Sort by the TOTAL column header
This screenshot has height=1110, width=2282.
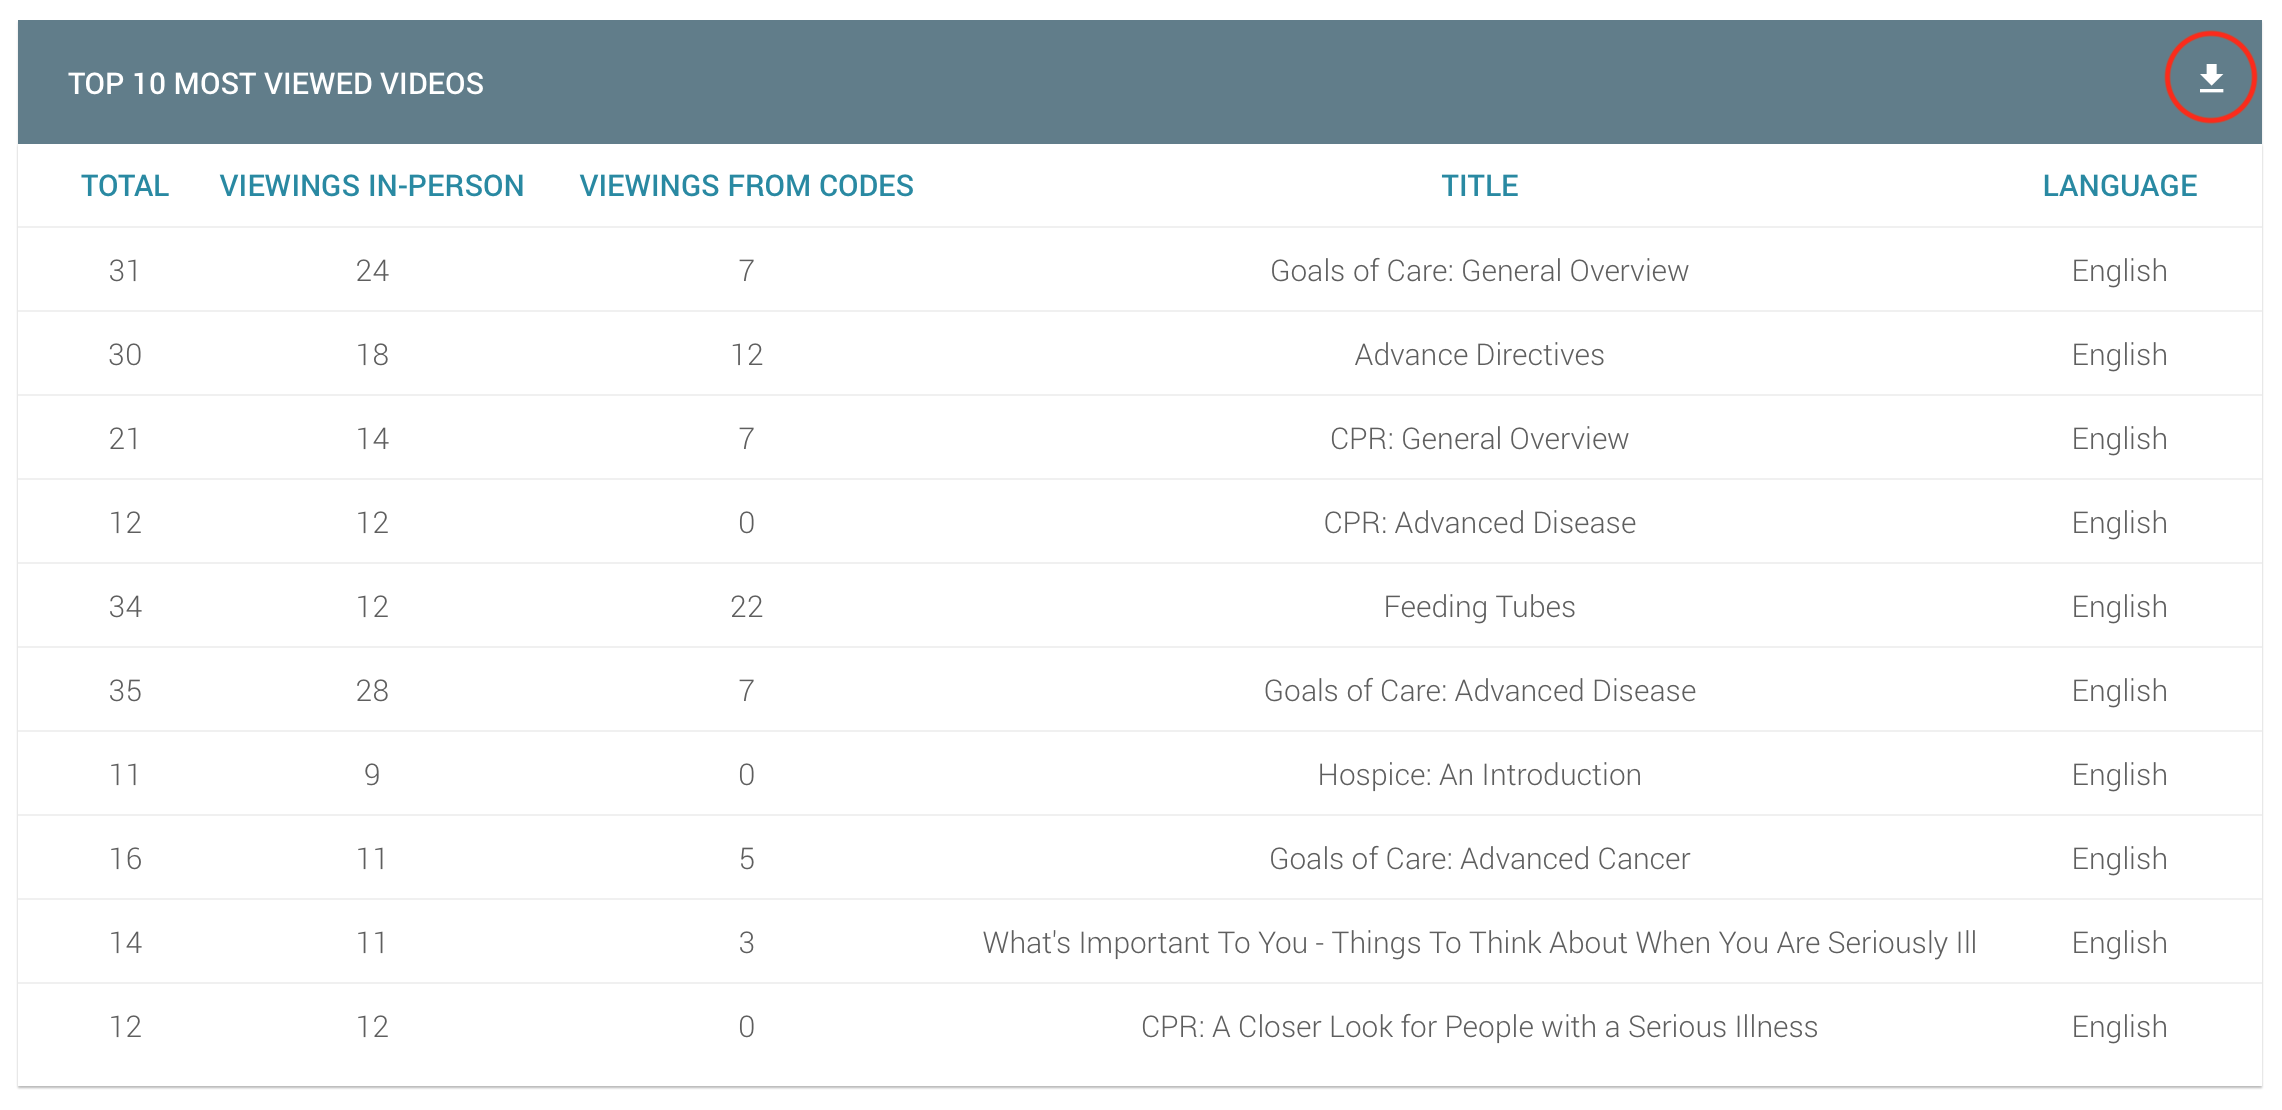[125, 186]
